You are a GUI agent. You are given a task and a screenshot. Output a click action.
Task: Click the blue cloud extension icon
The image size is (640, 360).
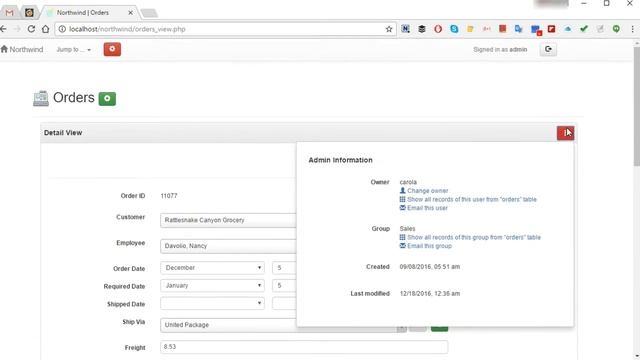tap(568, 29)
